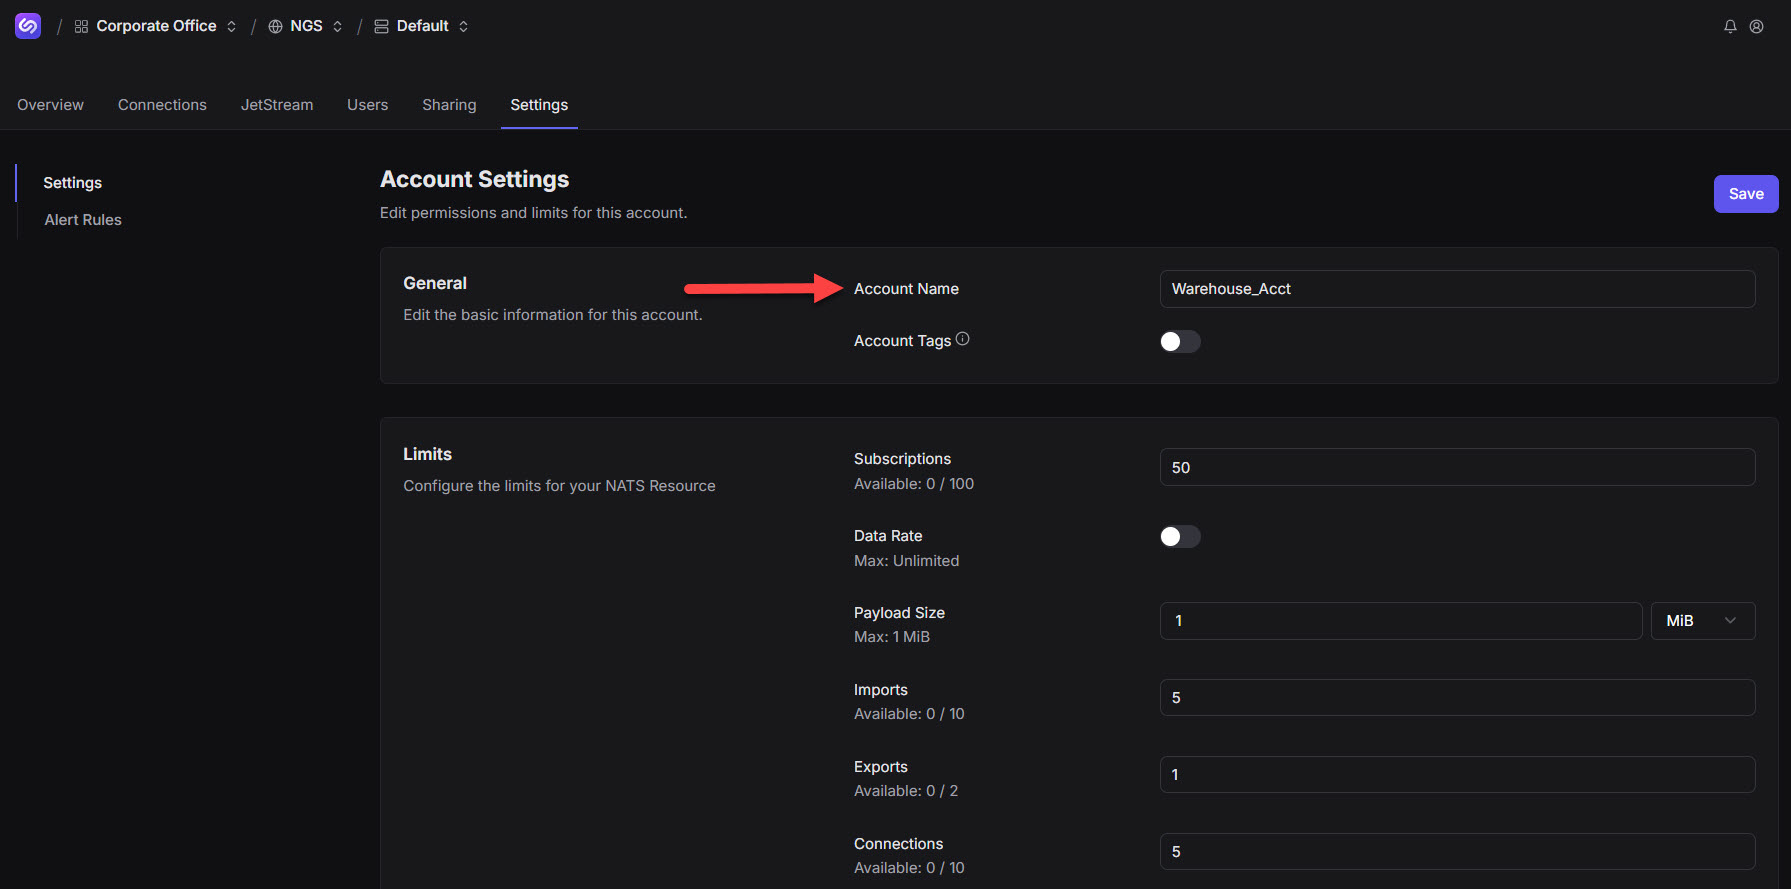The height and width of the screenshot is (889, 1791).
Task: Click the General section heading
Action: point(435,283)
